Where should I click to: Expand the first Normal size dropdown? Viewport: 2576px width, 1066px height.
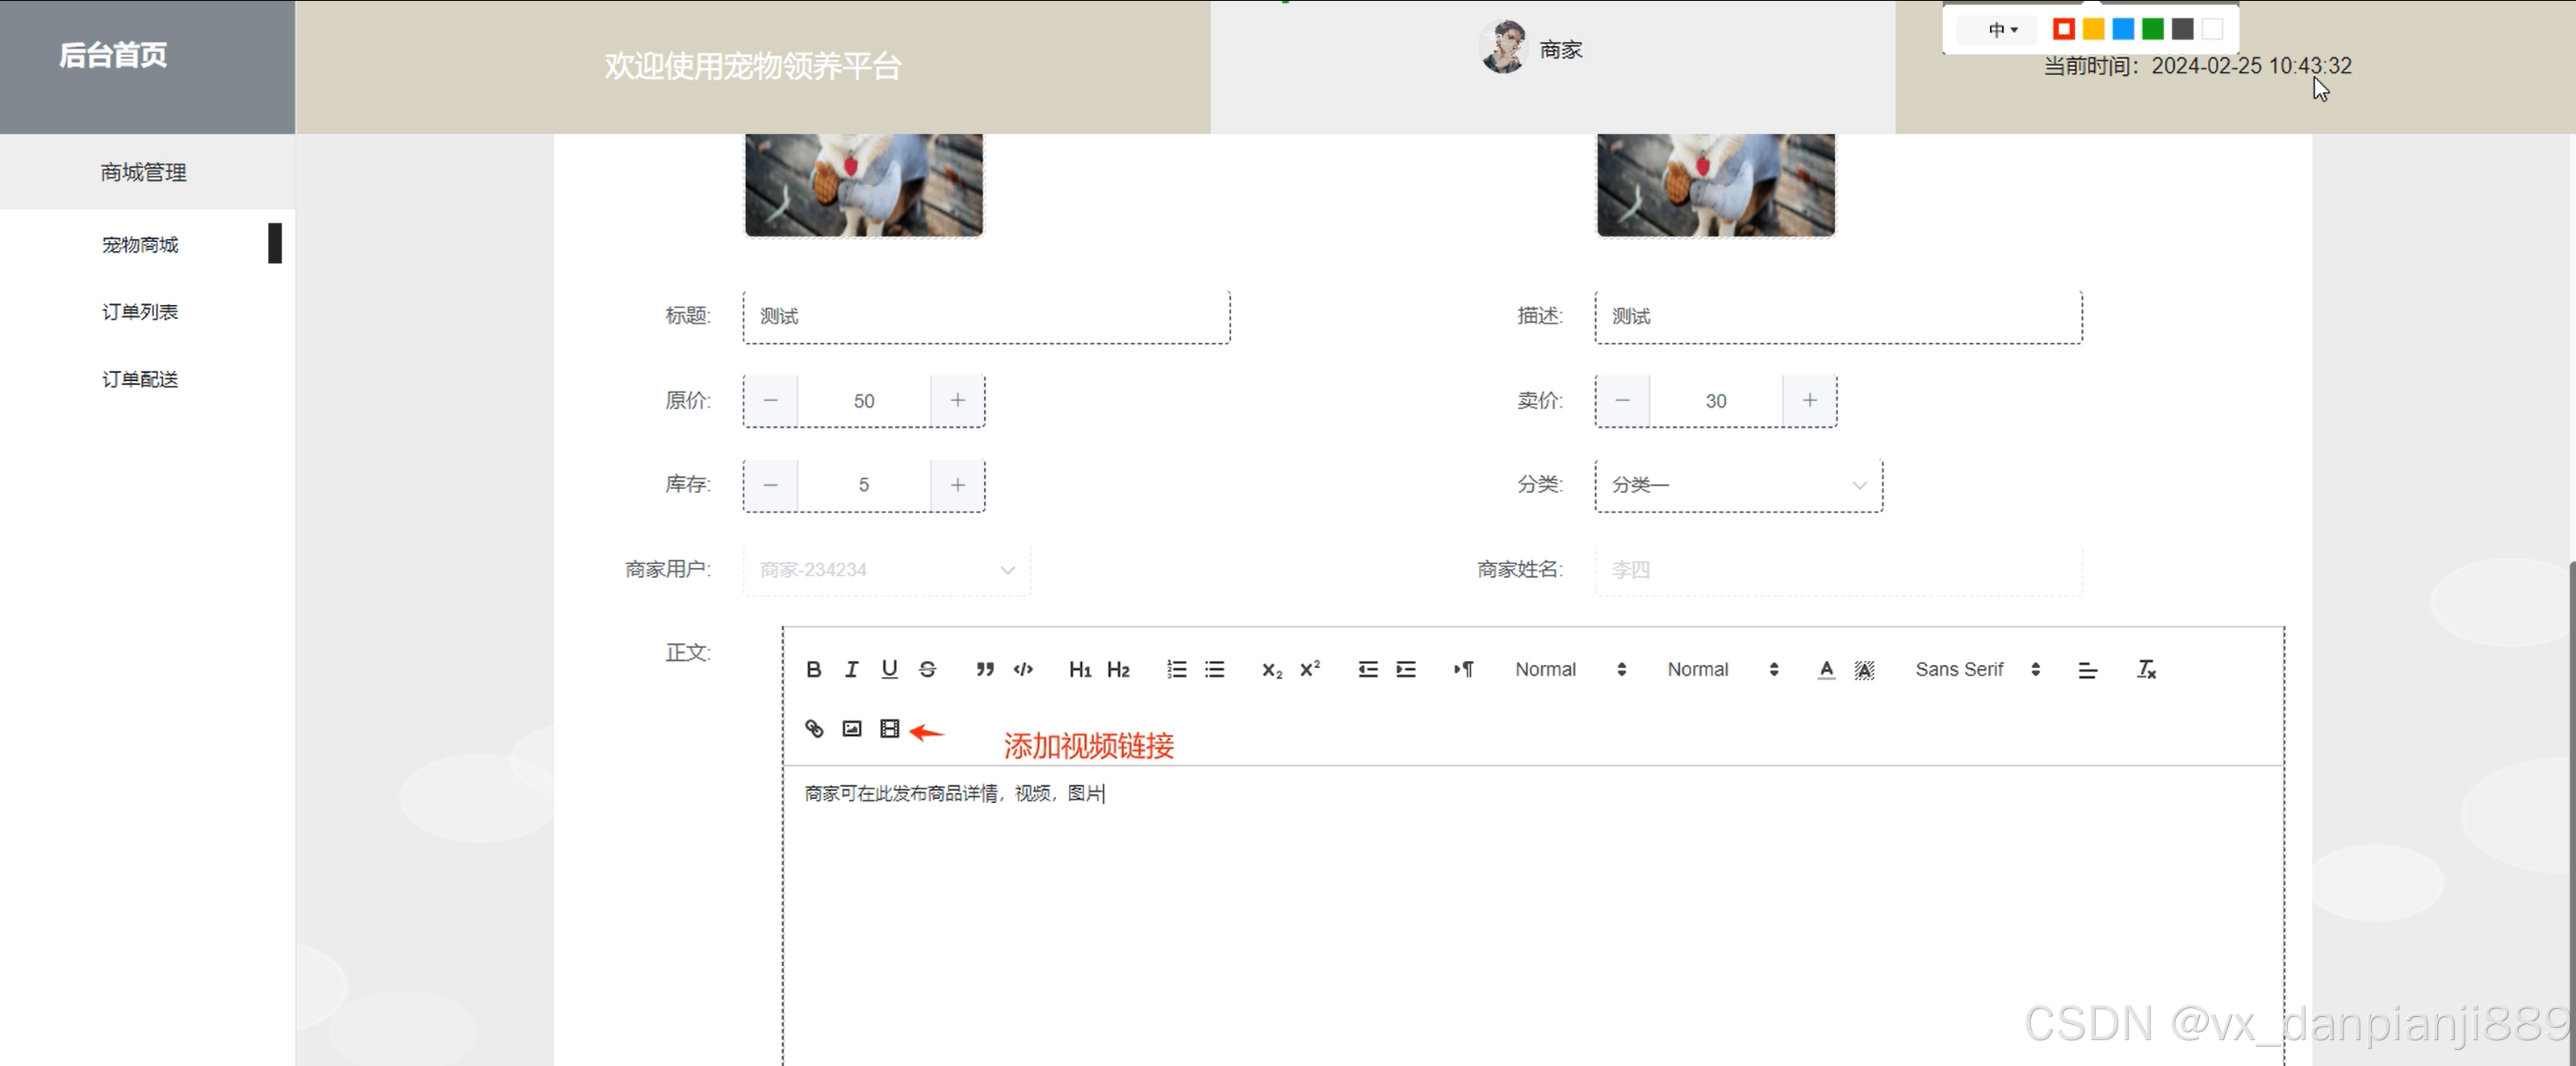tap(1569, 669)
